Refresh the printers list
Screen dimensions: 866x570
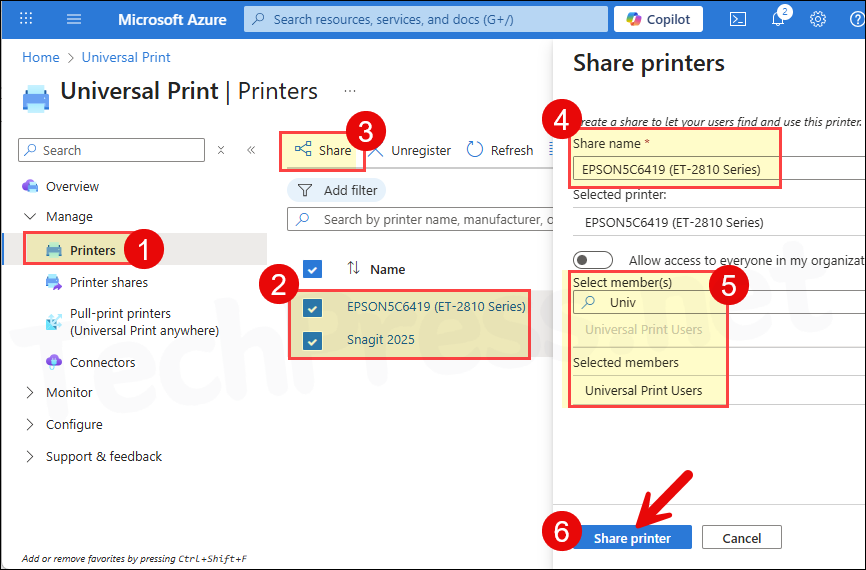click(x=500, y=150)
